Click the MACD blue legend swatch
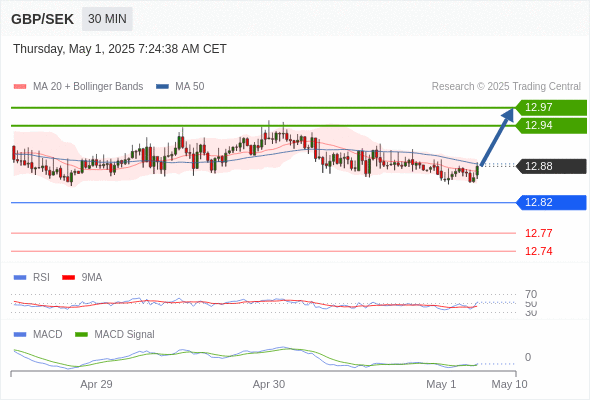This screenshot has height=400, width=590. tap(20, 335)
